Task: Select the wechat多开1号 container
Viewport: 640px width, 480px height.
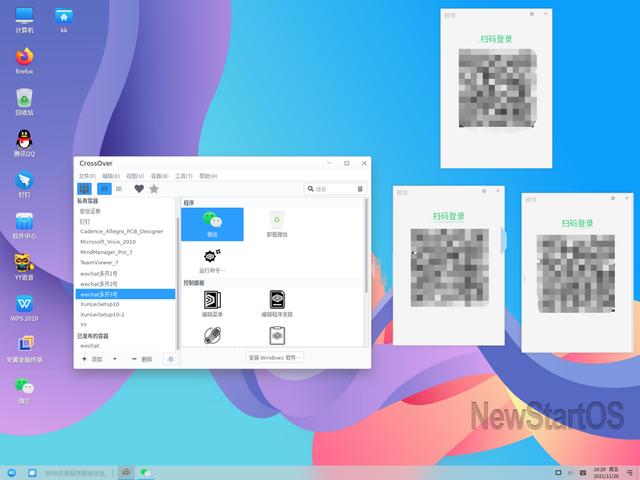Action: 125,273
